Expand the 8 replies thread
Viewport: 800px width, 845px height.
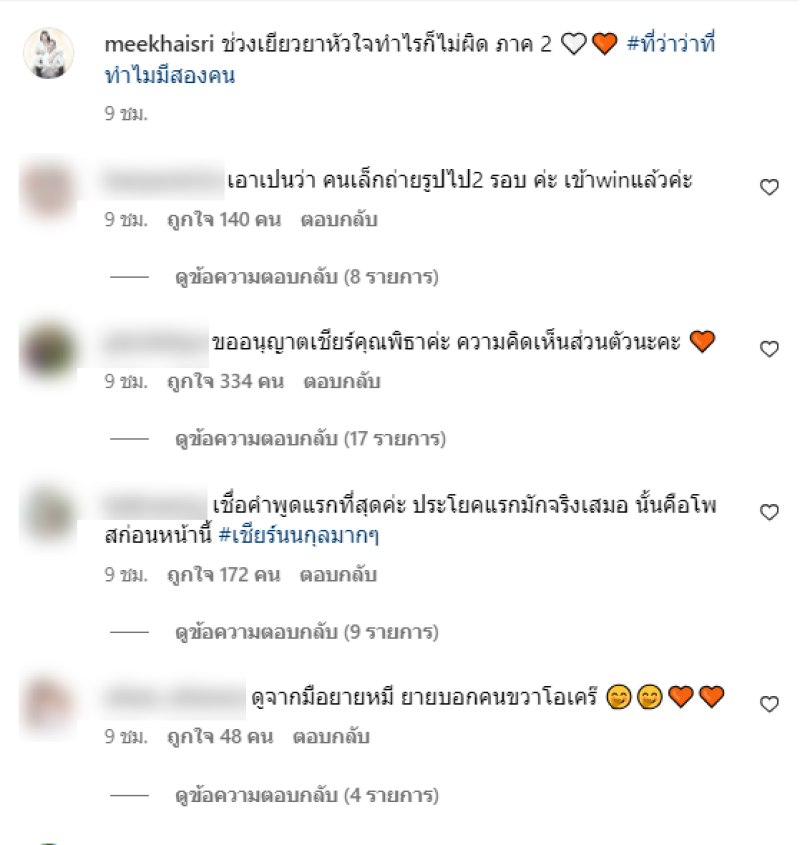pos(307,277)
